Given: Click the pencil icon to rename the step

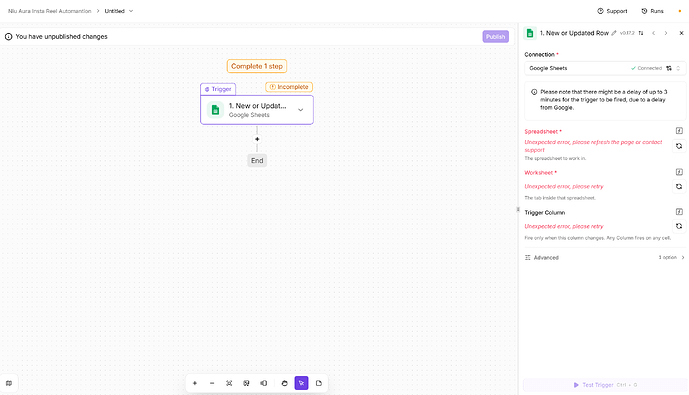Looking at the screenshot, I should click(x=614, y=33).
